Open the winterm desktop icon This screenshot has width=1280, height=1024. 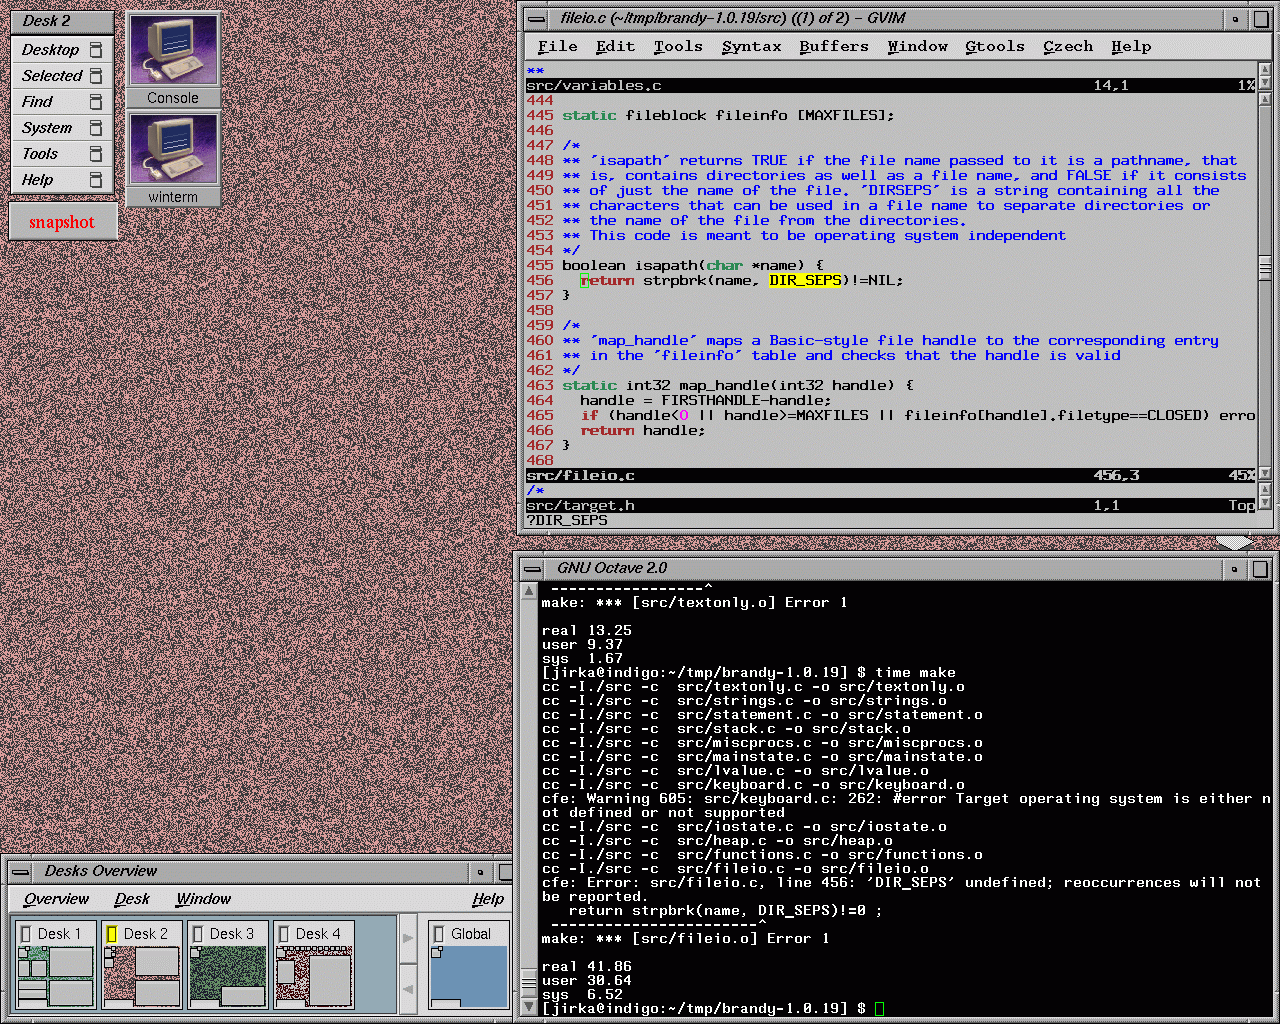coord(173,149)
